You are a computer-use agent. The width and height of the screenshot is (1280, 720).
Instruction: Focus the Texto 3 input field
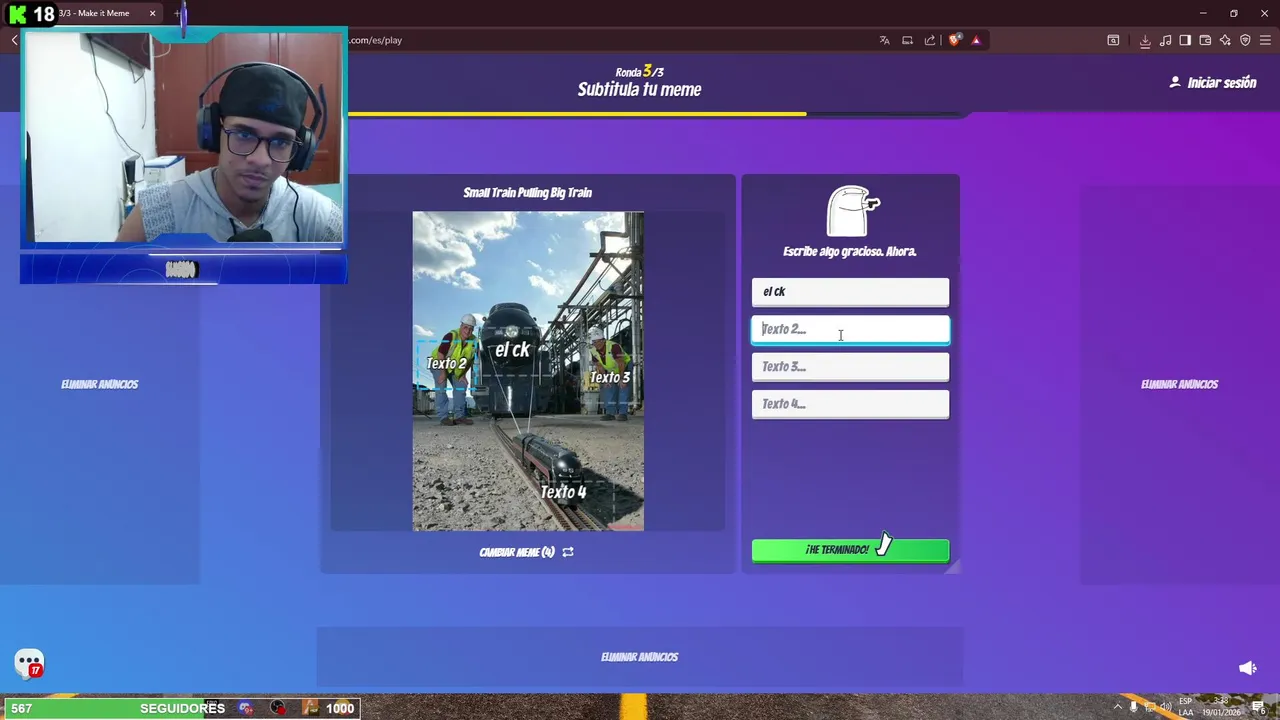pos(850,367)
